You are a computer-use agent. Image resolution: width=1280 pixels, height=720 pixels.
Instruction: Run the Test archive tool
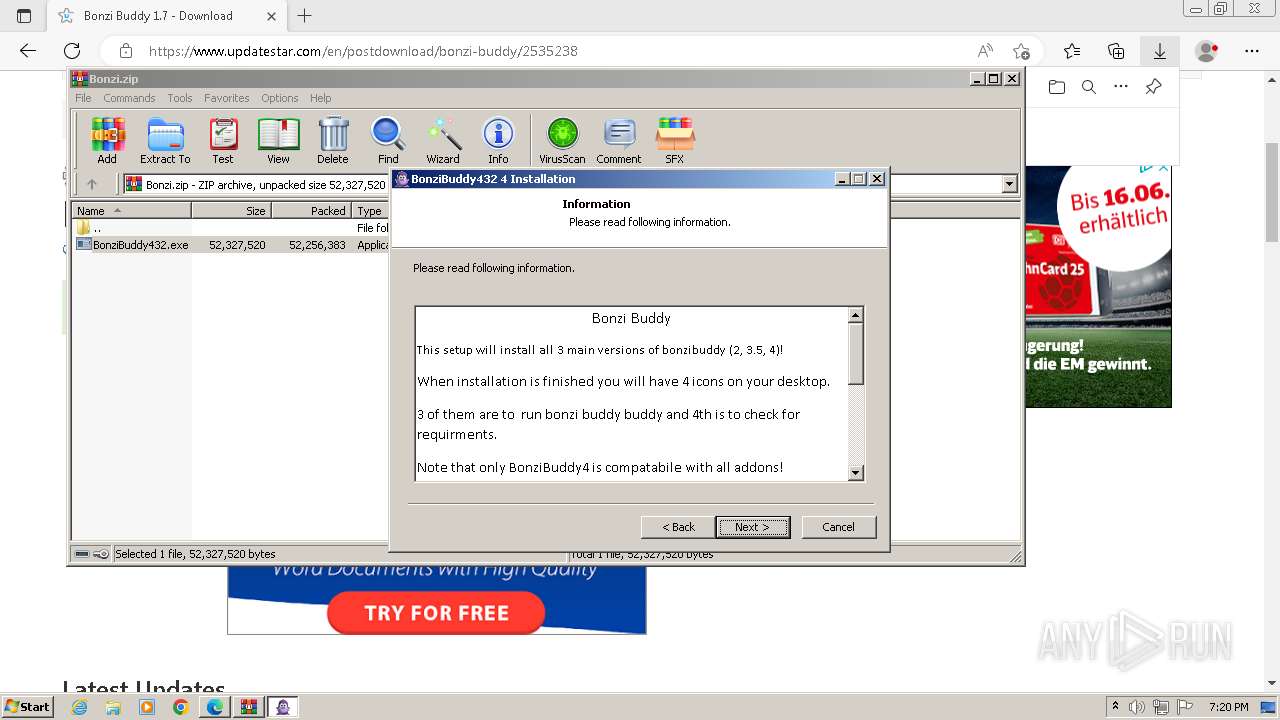223,140
